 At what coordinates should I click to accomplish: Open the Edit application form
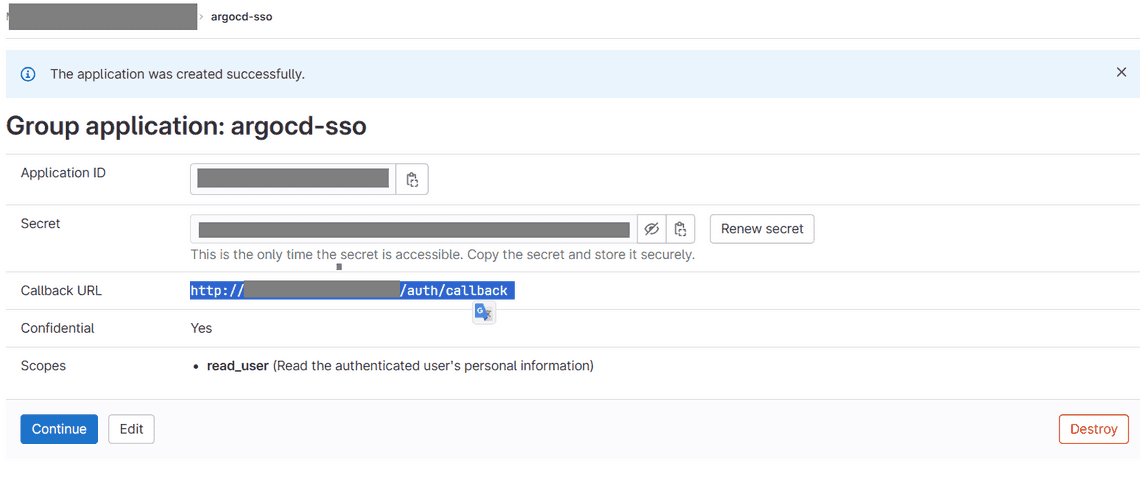tap(131, 429)
